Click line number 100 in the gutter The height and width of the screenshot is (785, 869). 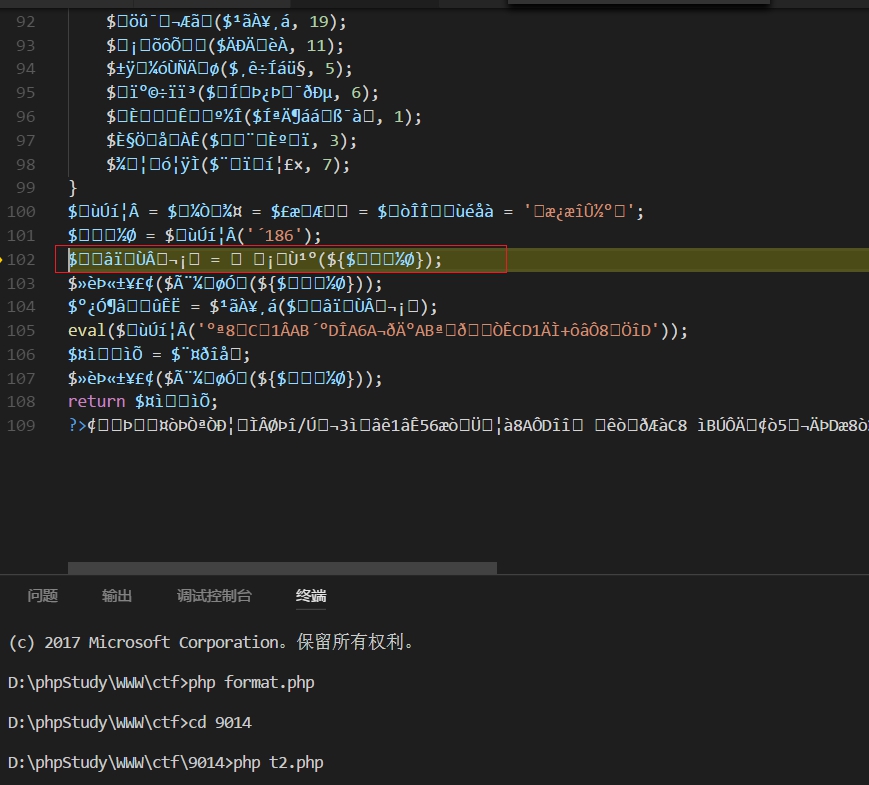pos(21,212)
